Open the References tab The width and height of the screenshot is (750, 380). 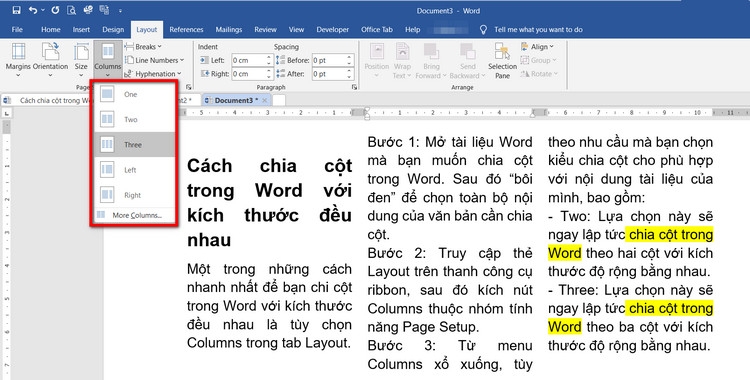[x=186, y=30]
